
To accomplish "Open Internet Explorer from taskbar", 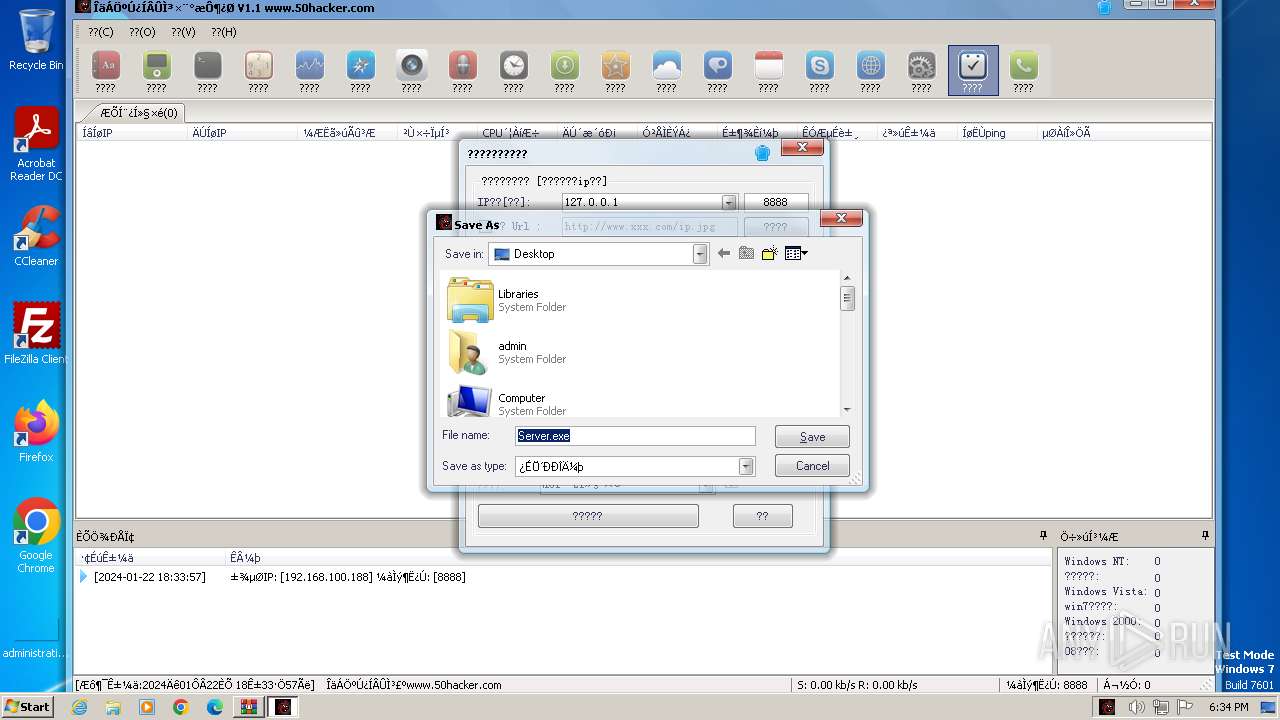I will click(79, 707).
